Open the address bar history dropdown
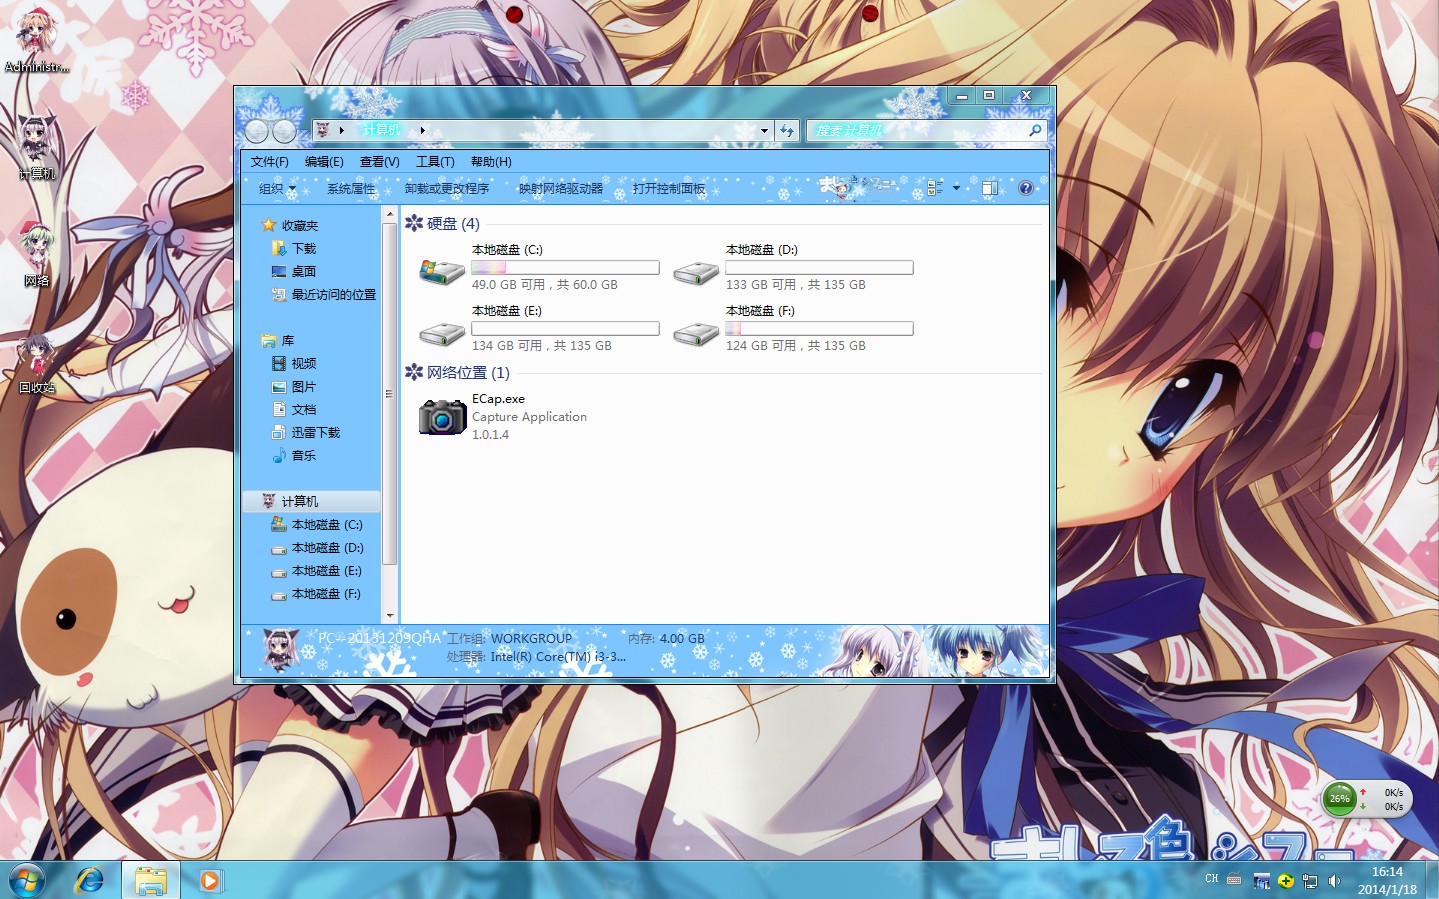This screenshot has height=899, width=1439. click(764, 130)
